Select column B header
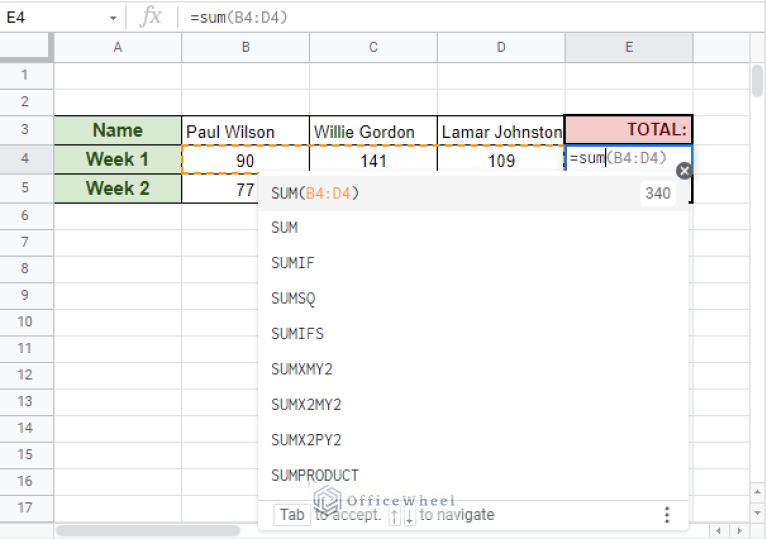This screenshot has width=767, height=539. (245, 47)
